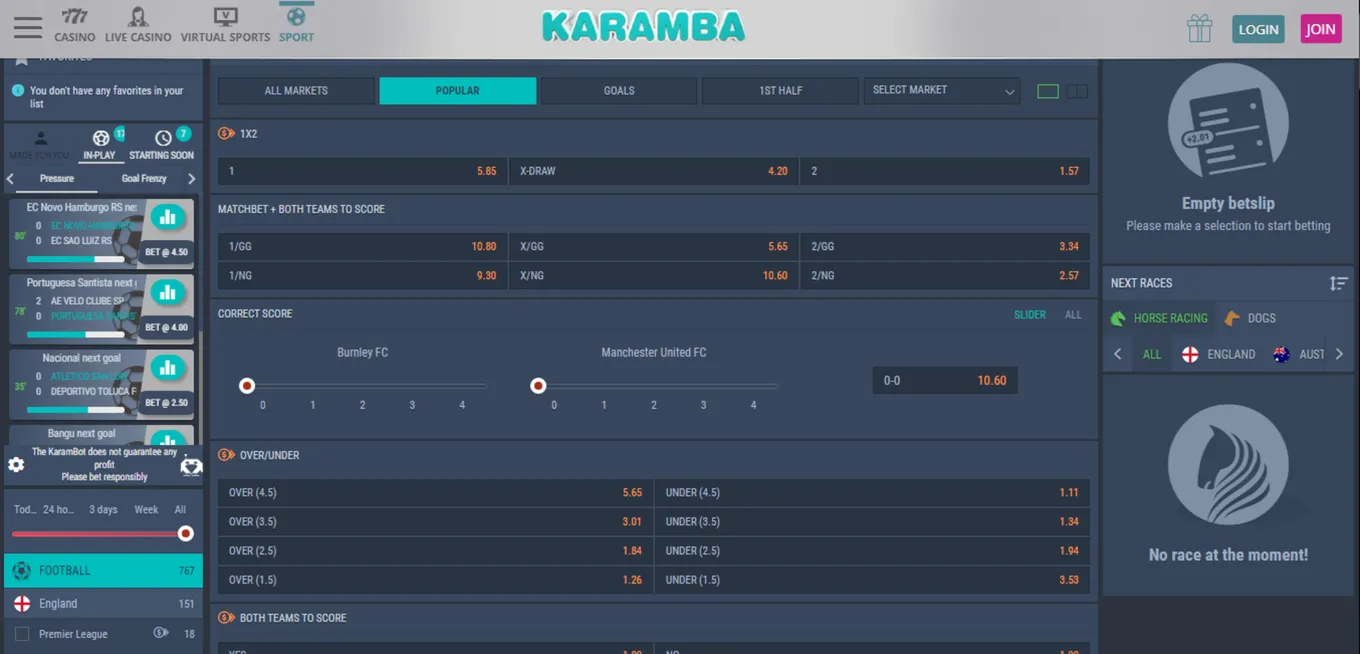Screen dimensions: 1360x654
Task: Tick the Premier League checkbox
Action: pyautogui.click(x=22, y=634)
